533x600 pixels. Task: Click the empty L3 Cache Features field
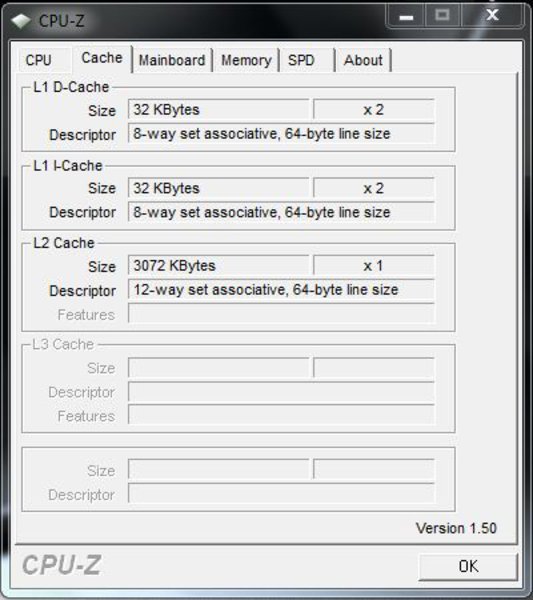click(x=281, y=415)
